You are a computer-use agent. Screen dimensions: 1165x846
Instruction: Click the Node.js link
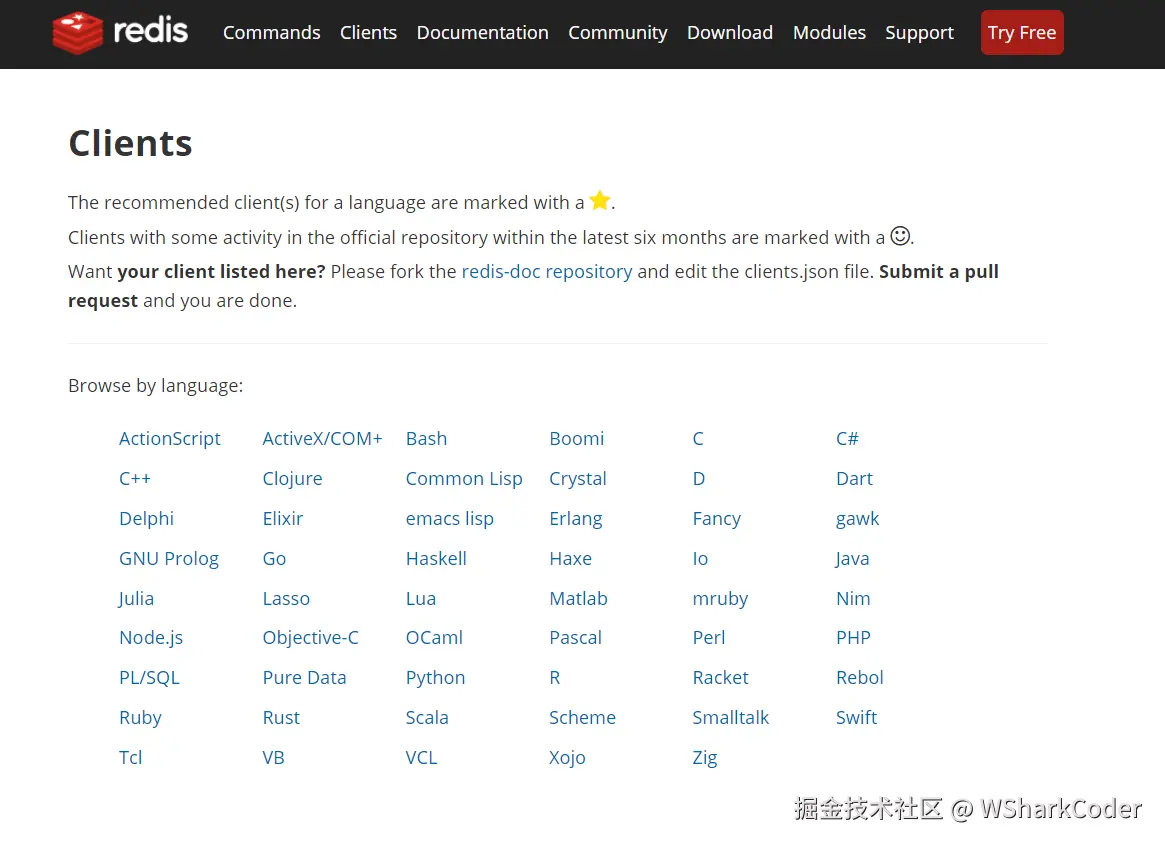coord(151,638)
